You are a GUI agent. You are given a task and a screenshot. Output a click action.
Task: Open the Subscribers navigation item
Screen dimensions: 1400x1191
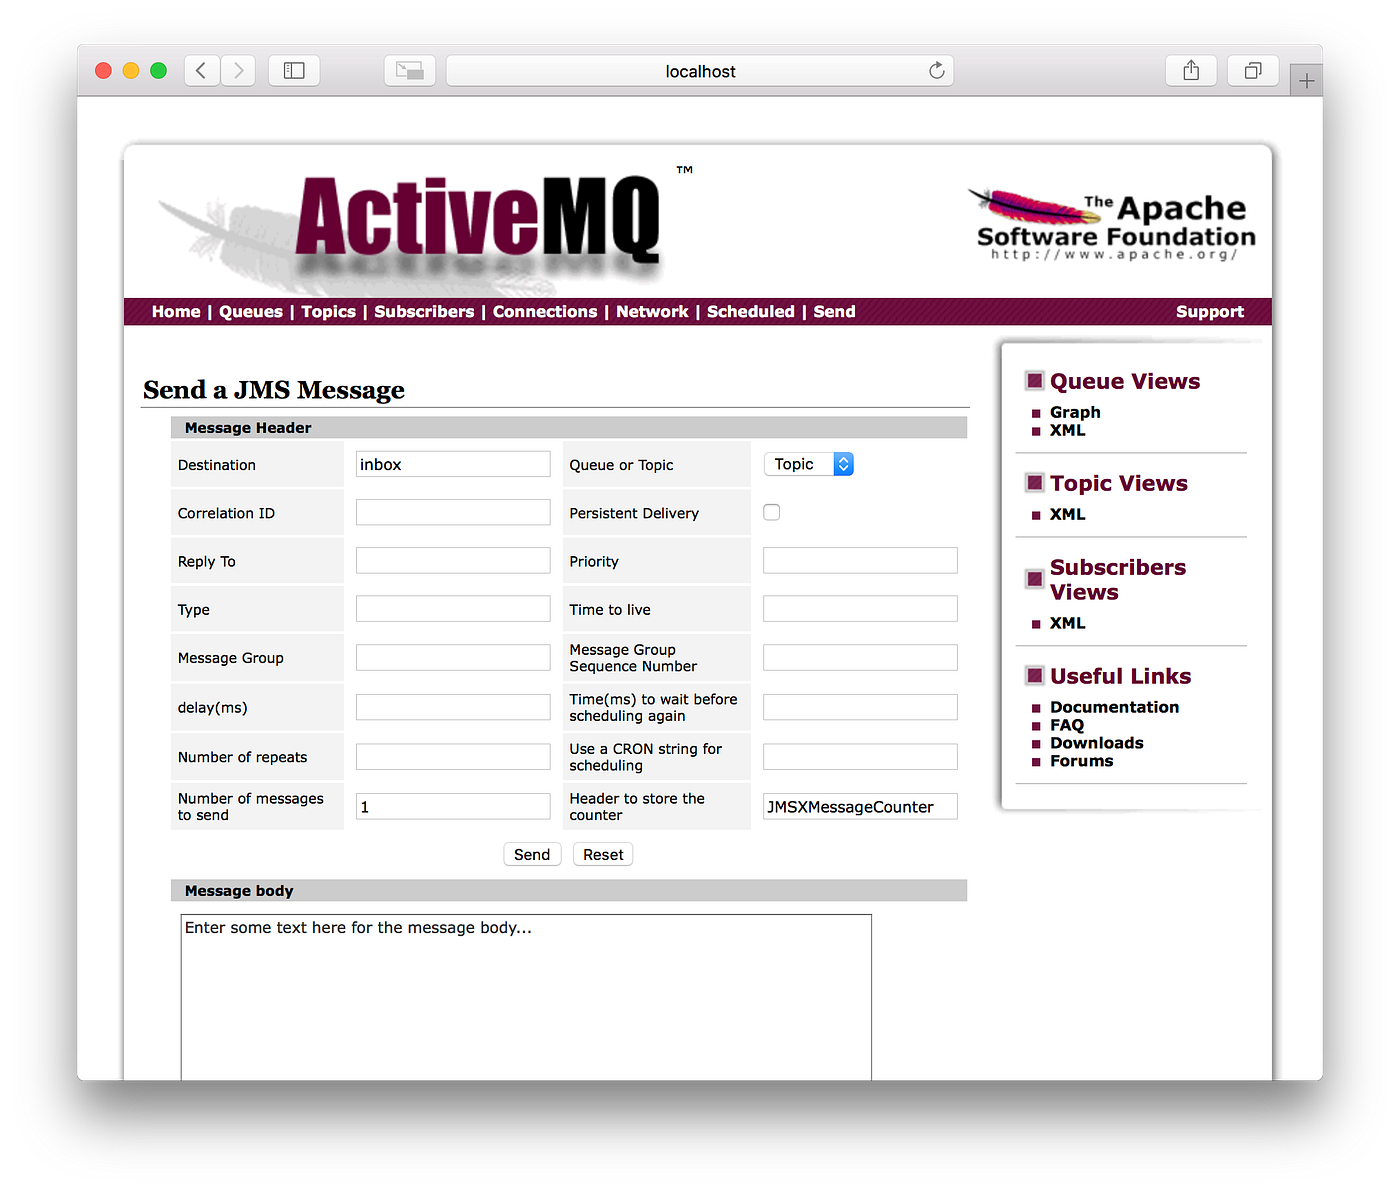click(x=424, y=311)
